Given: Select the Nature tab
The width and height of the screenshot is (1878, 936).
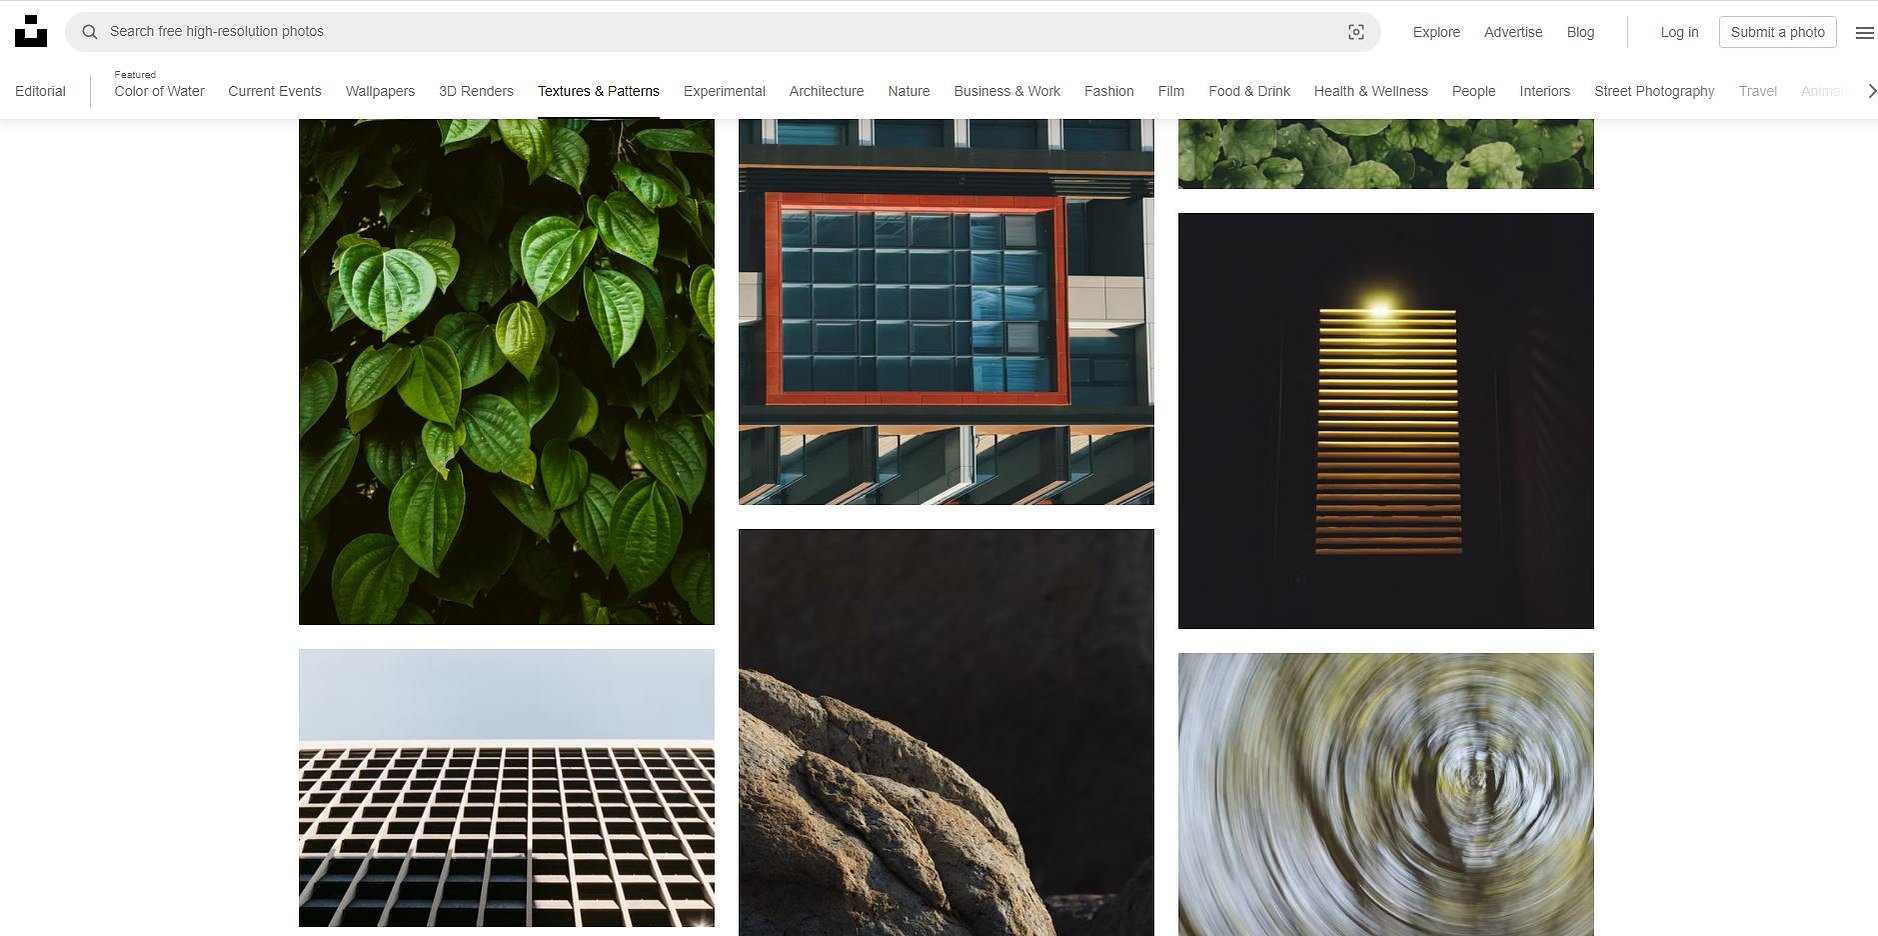Looking at the screenshot, I should click(909, 91).
